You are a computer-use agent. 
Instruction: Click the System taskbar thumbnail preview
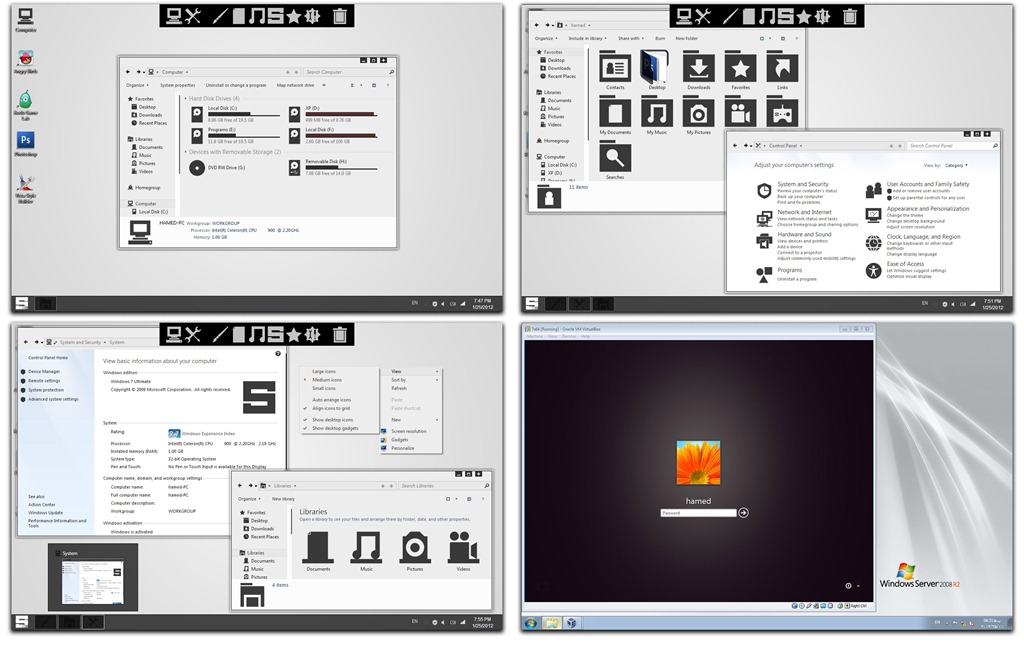click(x=92, y=577)
